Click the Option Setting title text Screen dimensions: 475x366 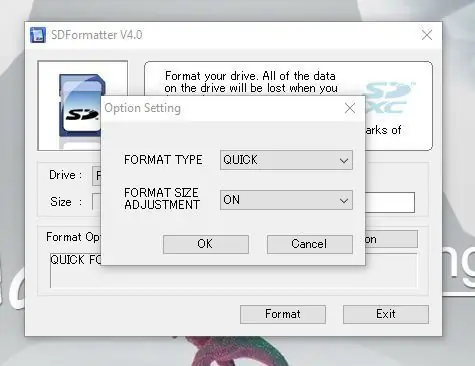[143, 108]
